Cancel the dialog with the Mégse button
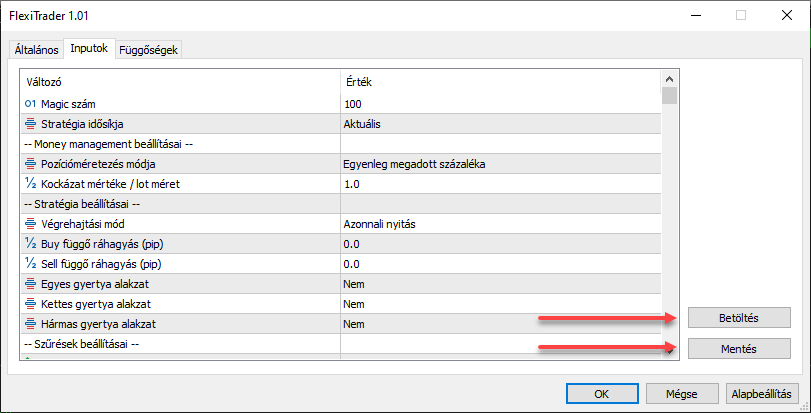The height and width of the screenshot is (413, 811). click(681, 394)
